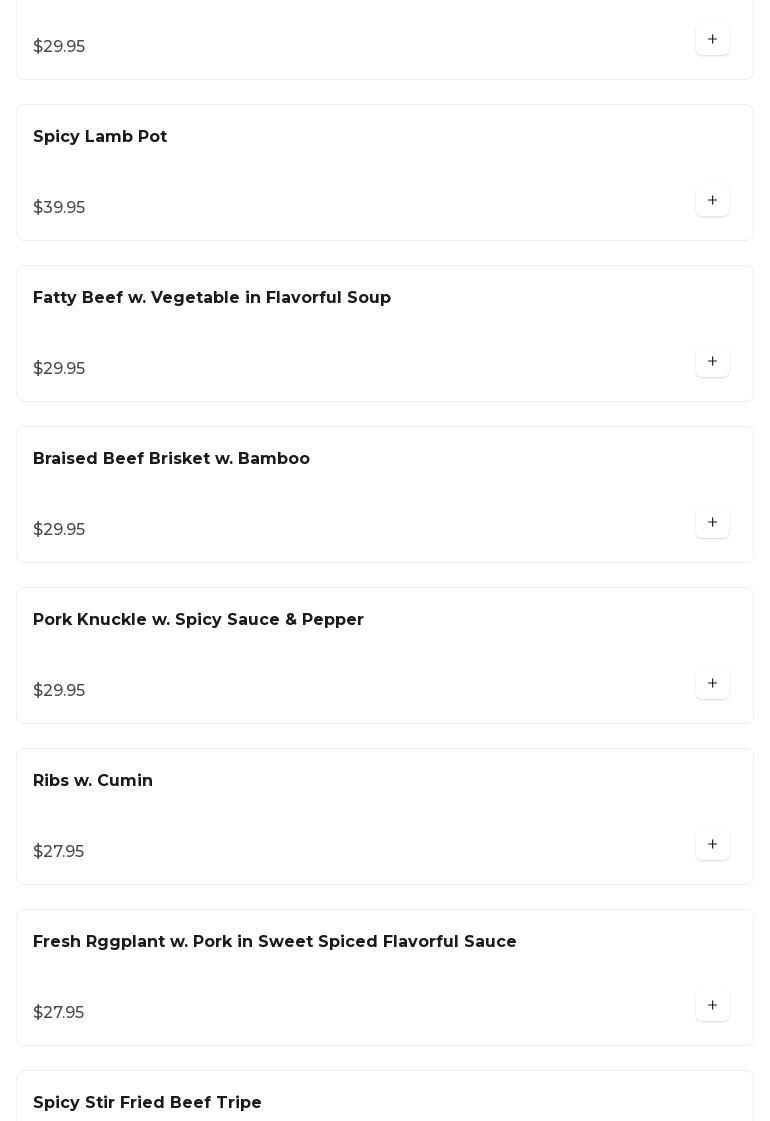Image resolution: width=770 pixels, height=1121 pixels.
Task: Open Spicy Stir Fried Beef Tripe title
Action: 147,1102
